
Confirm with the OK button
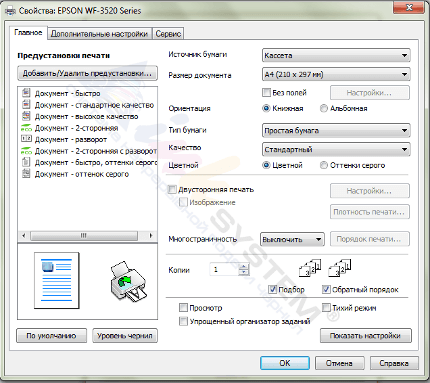(285, 363)
